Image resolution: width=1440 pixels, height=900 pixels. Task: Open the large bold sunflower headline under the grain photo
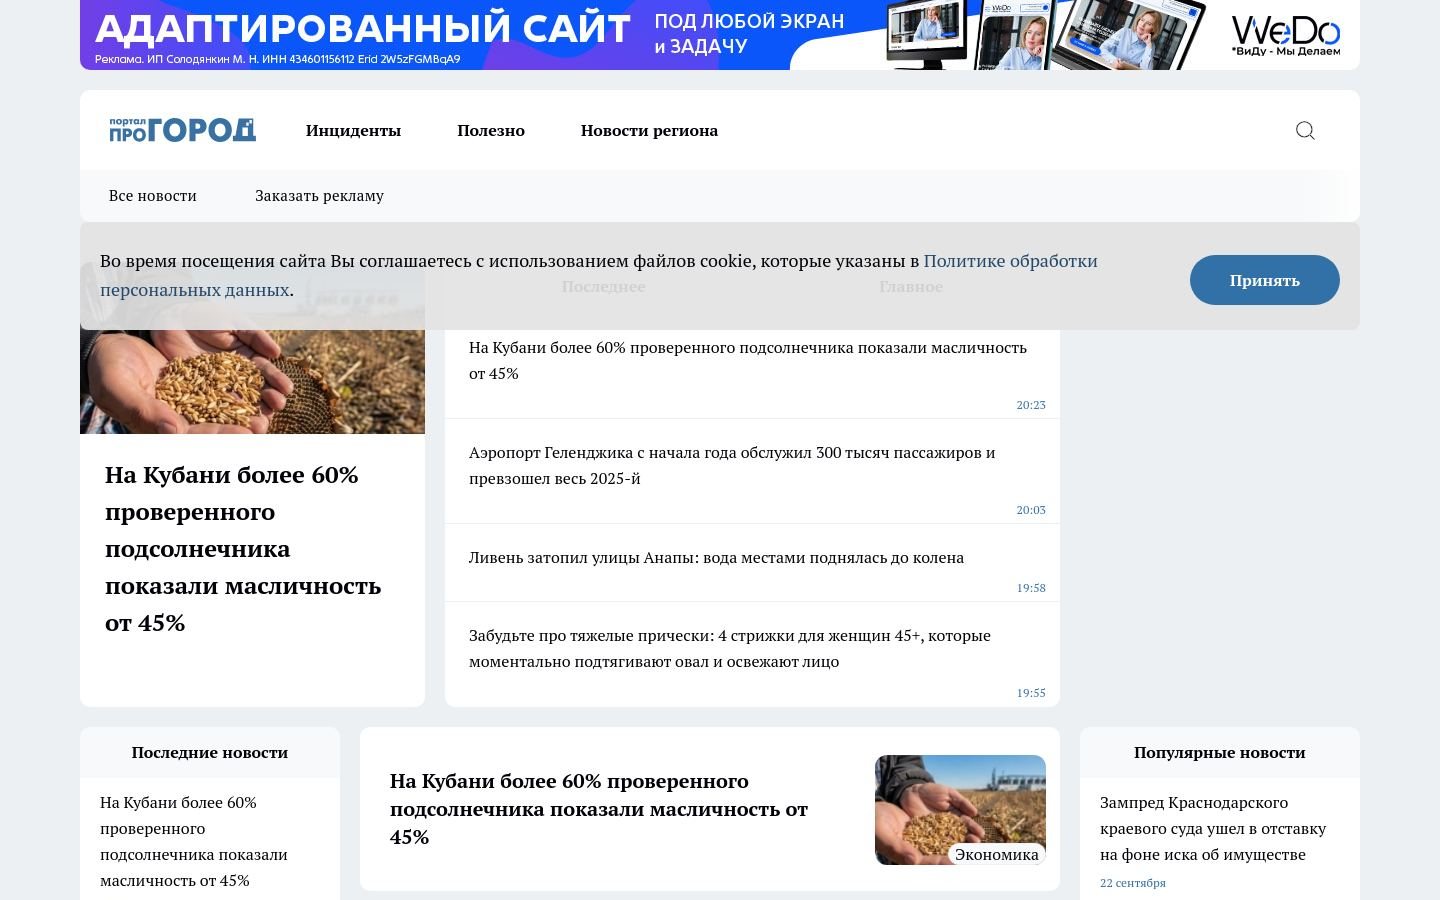click(243, 548)
